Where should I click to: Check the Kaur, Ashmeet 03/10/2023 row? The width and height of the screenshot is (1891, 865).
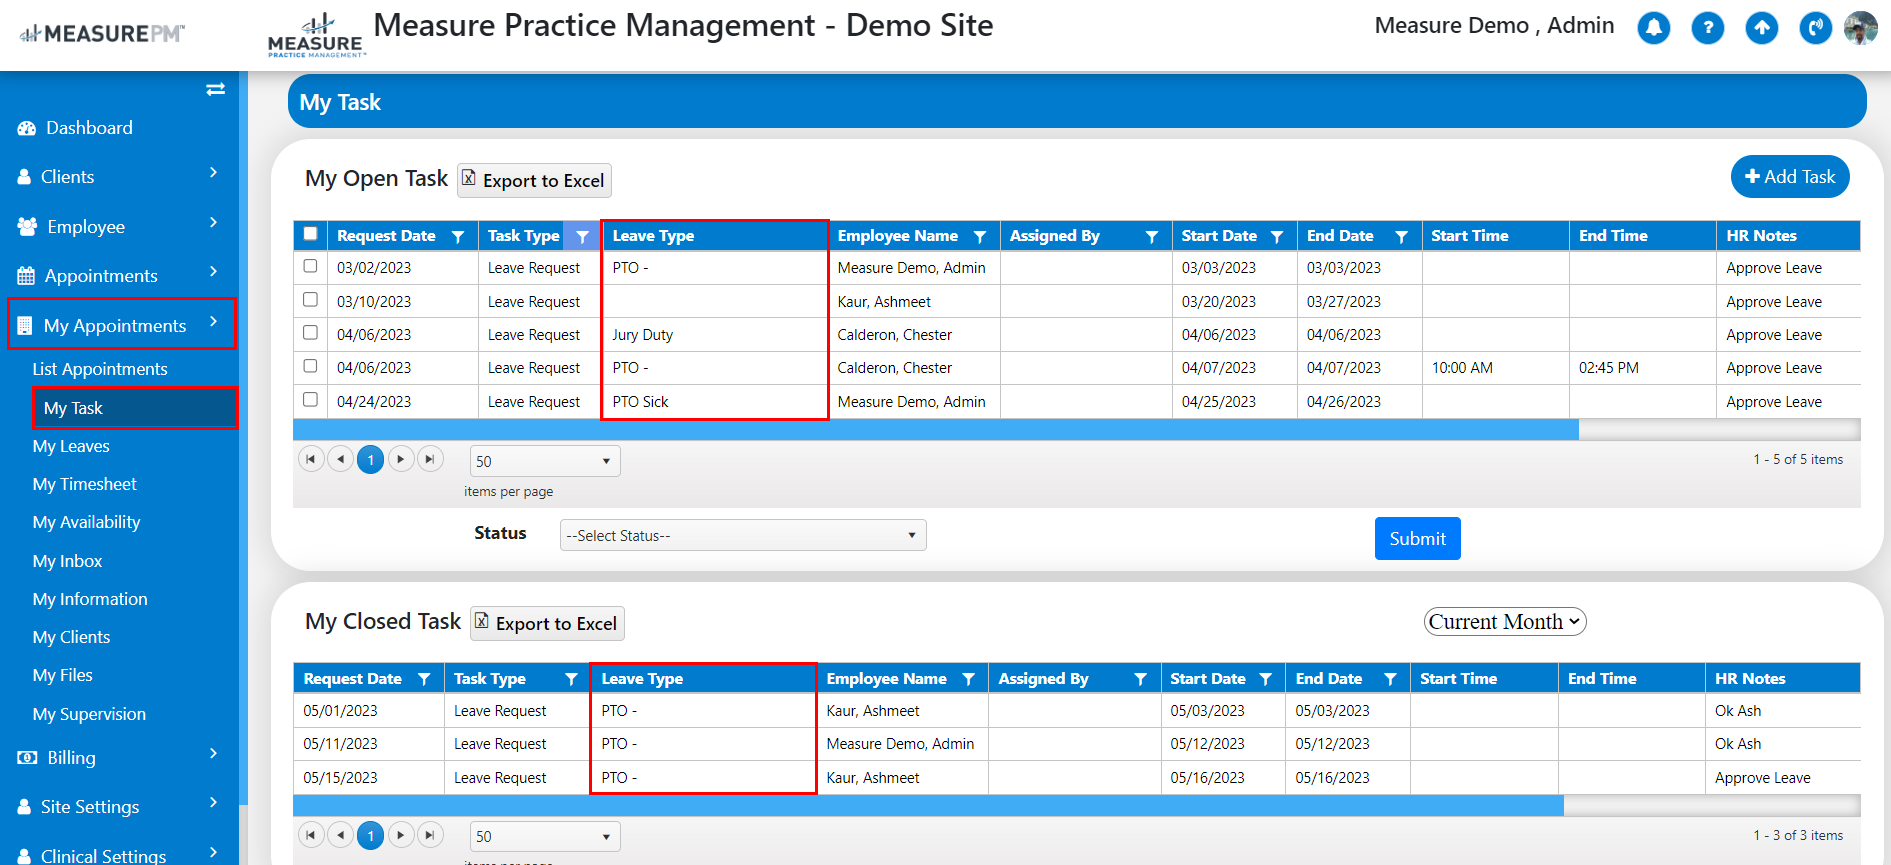click(310, 299)
